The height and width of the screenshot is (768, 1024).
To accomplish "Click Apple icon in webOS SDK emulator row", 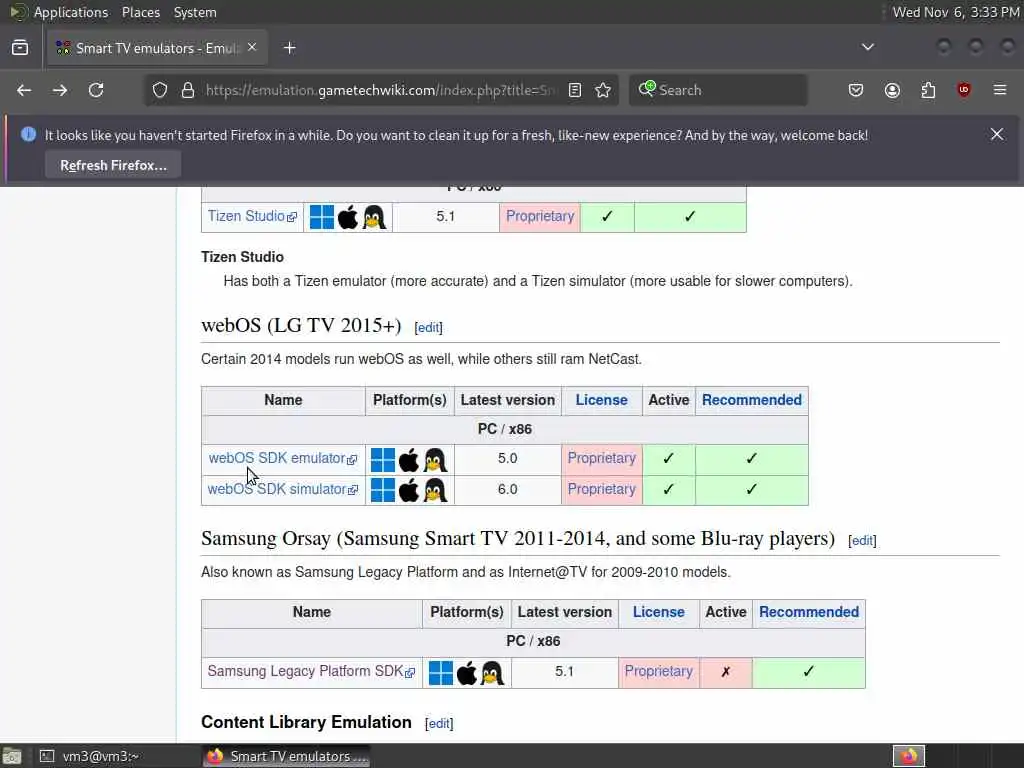I will point(409,460).
